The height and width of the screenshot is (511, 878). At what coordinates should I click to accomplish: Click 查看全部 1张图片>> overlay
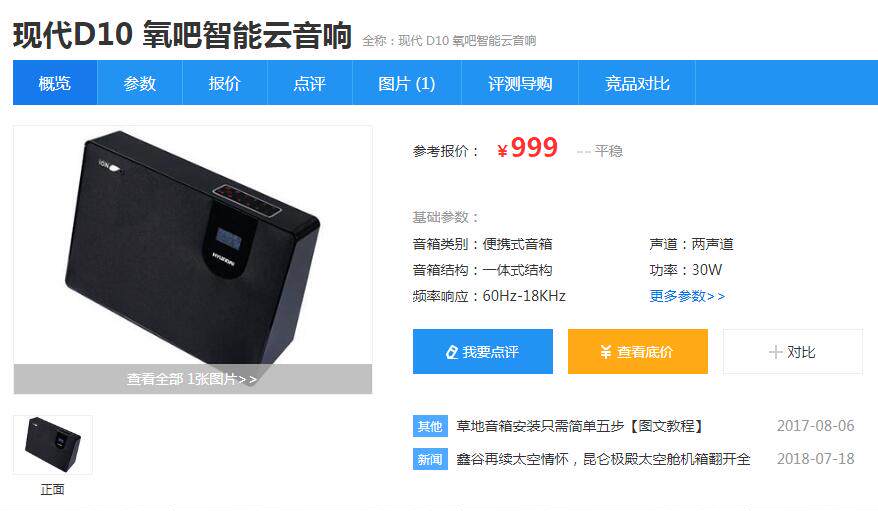pos(193,379)
